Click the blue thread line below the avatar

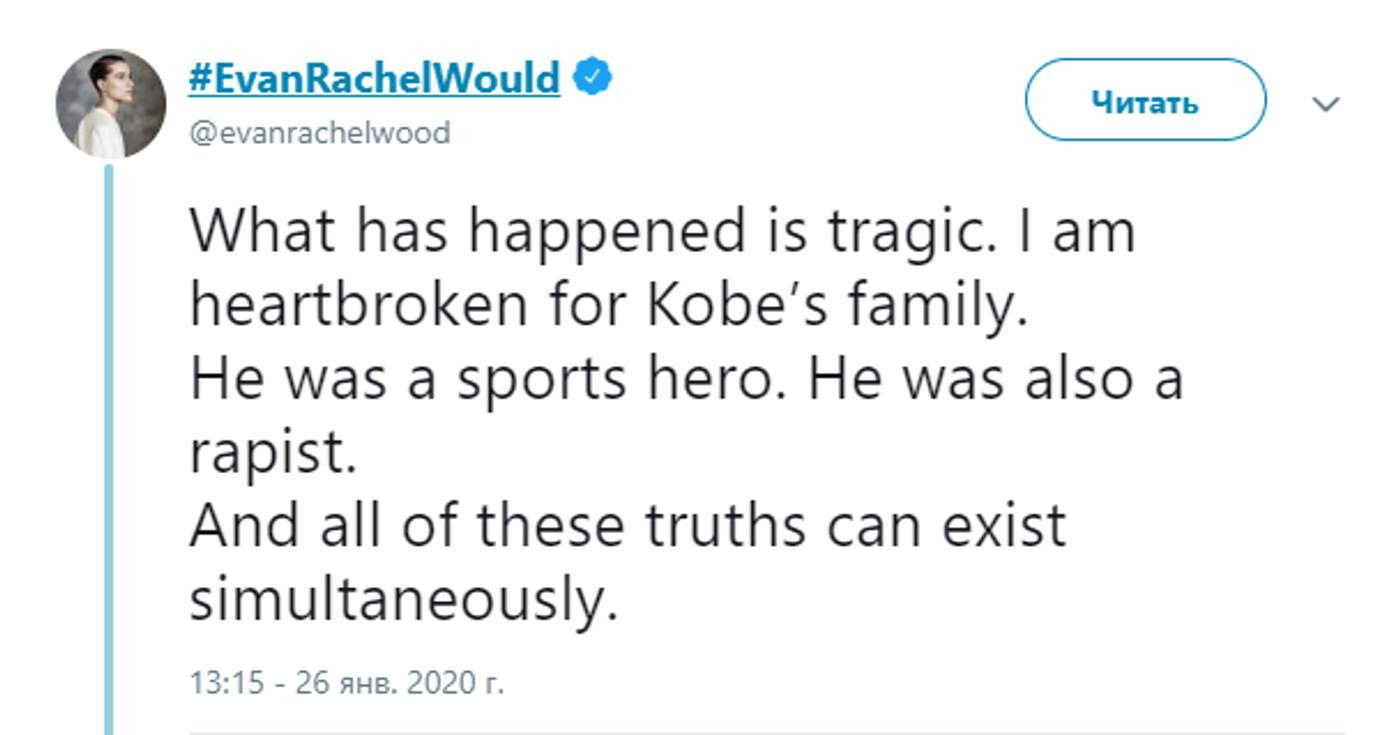click(109, 449)
